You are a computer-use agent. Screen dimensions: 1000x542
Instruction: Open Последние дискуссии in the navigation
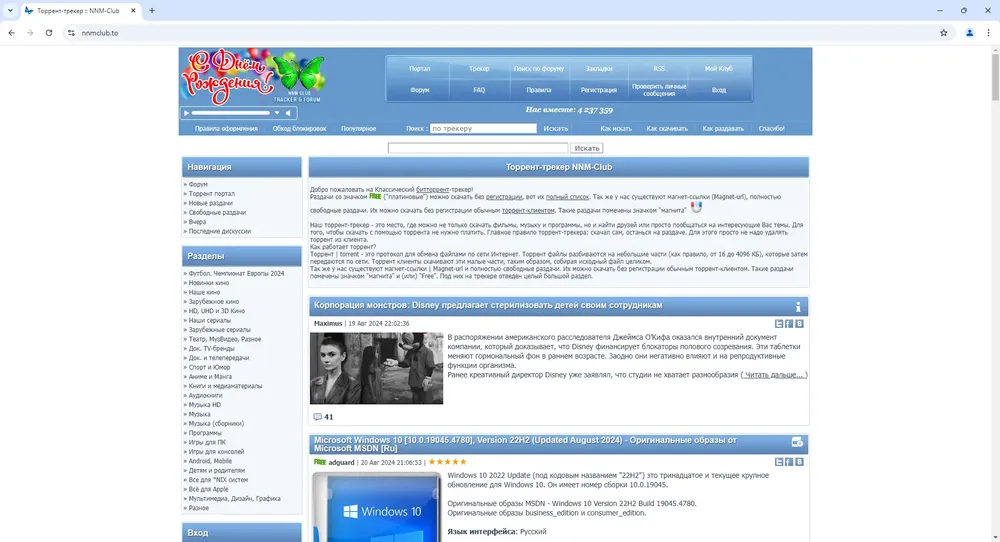pyautogui.click(x=219, y=231)
